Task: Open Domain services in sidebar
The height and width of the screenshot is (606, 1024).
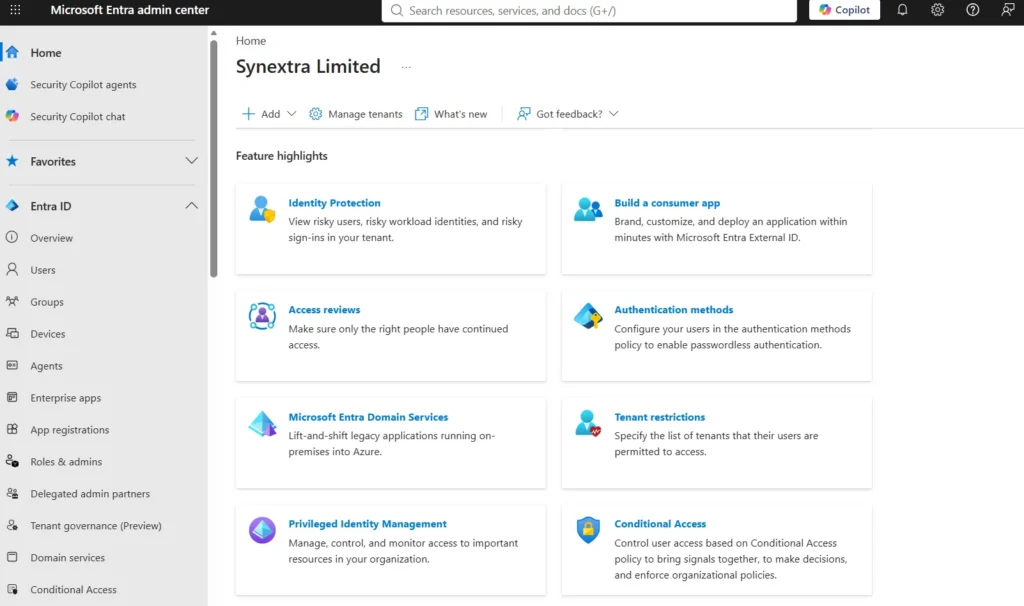Action: [x=67, y=558]
